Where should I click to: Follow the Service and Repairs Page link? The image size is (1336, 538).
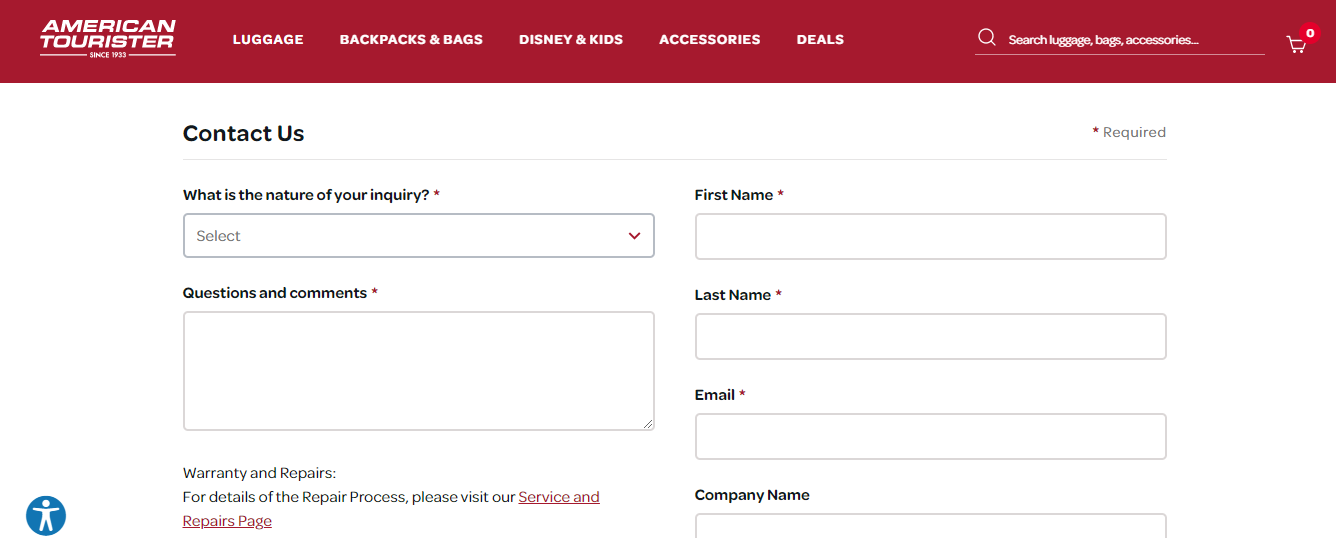coord(558,497)
